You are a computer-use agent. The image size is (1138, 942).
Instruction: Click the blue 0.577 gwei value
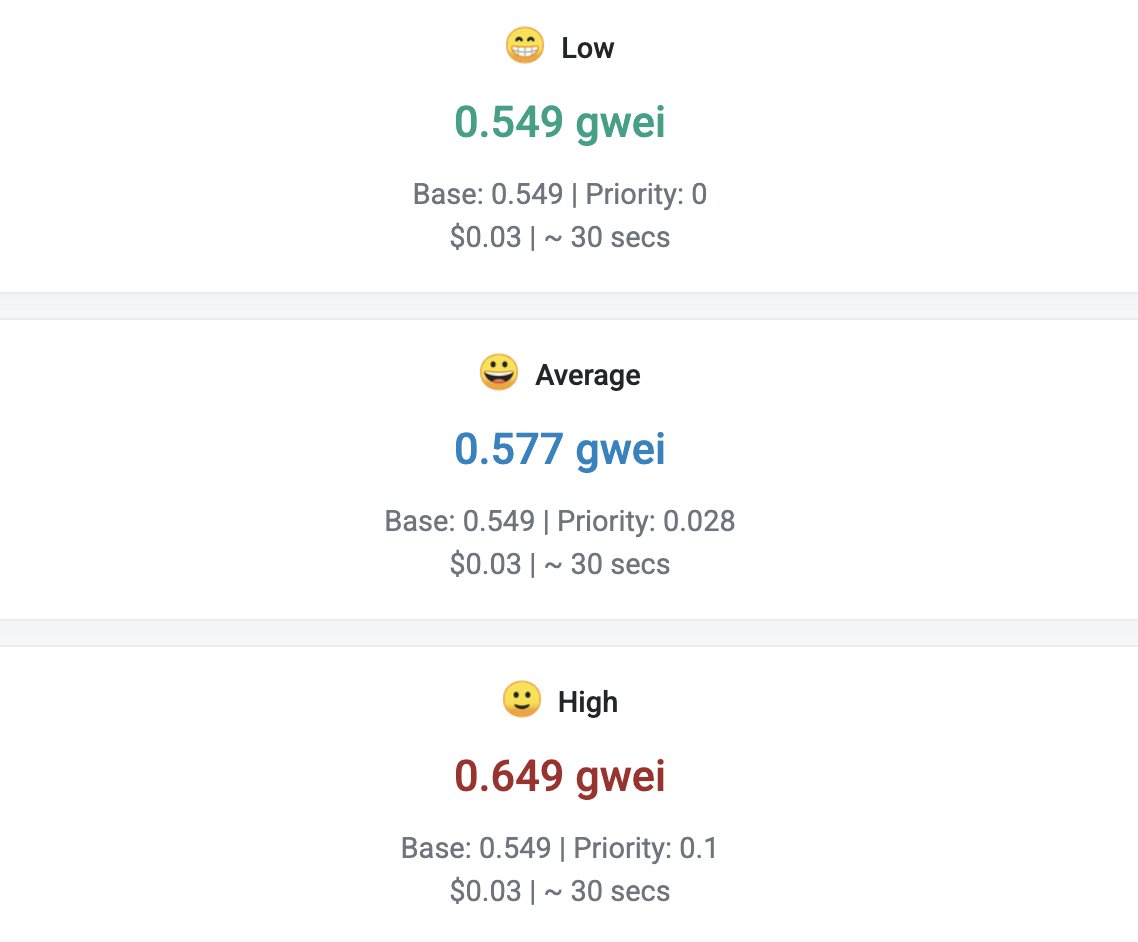[560, 449]
